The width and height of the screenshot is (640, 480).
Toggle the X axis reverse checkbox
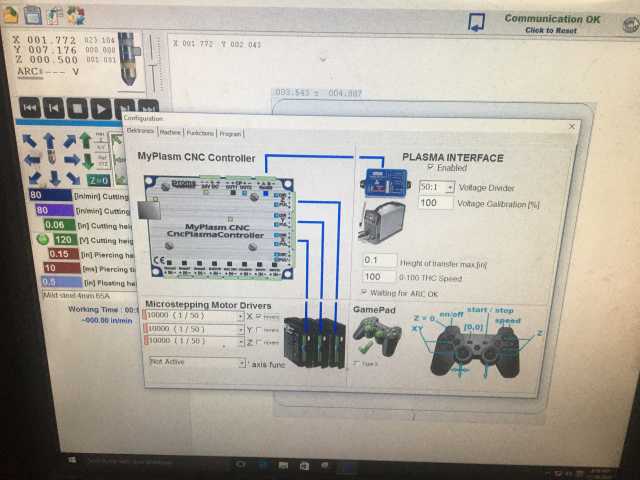258,316
